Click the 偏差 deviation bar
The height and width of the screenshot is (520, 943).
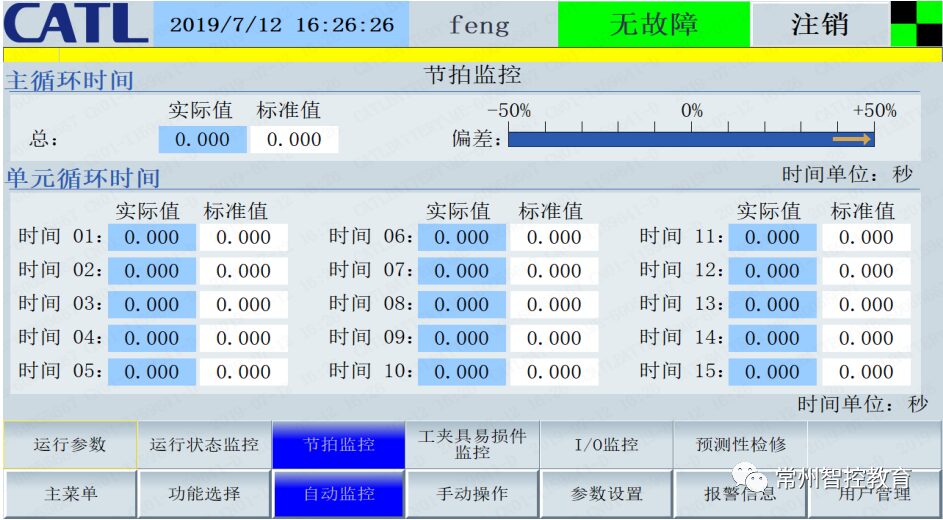point(691,139)
